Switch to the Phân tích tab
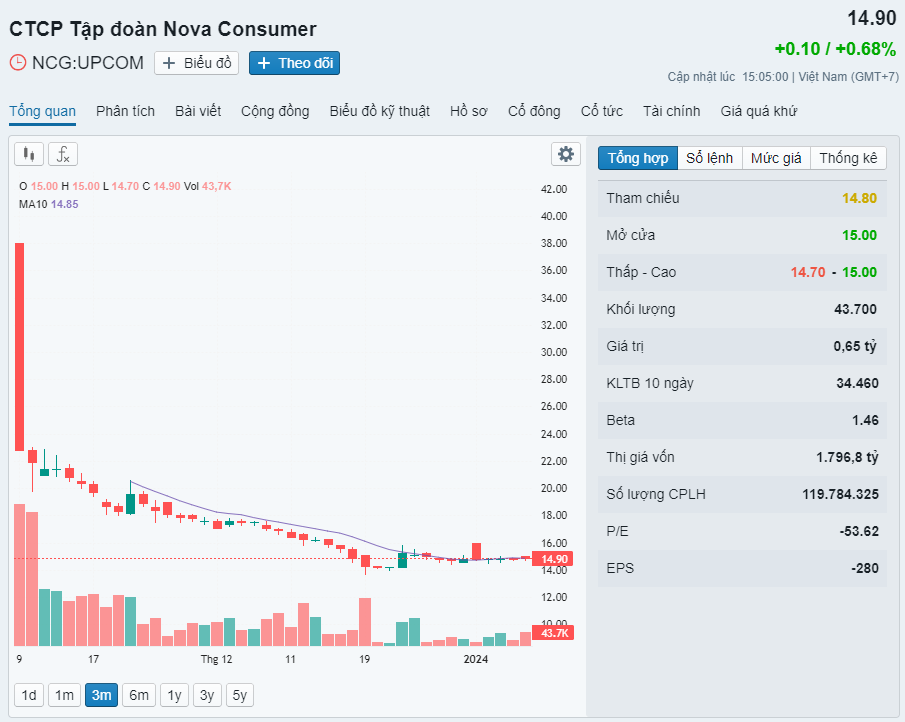 pos(125,111)
